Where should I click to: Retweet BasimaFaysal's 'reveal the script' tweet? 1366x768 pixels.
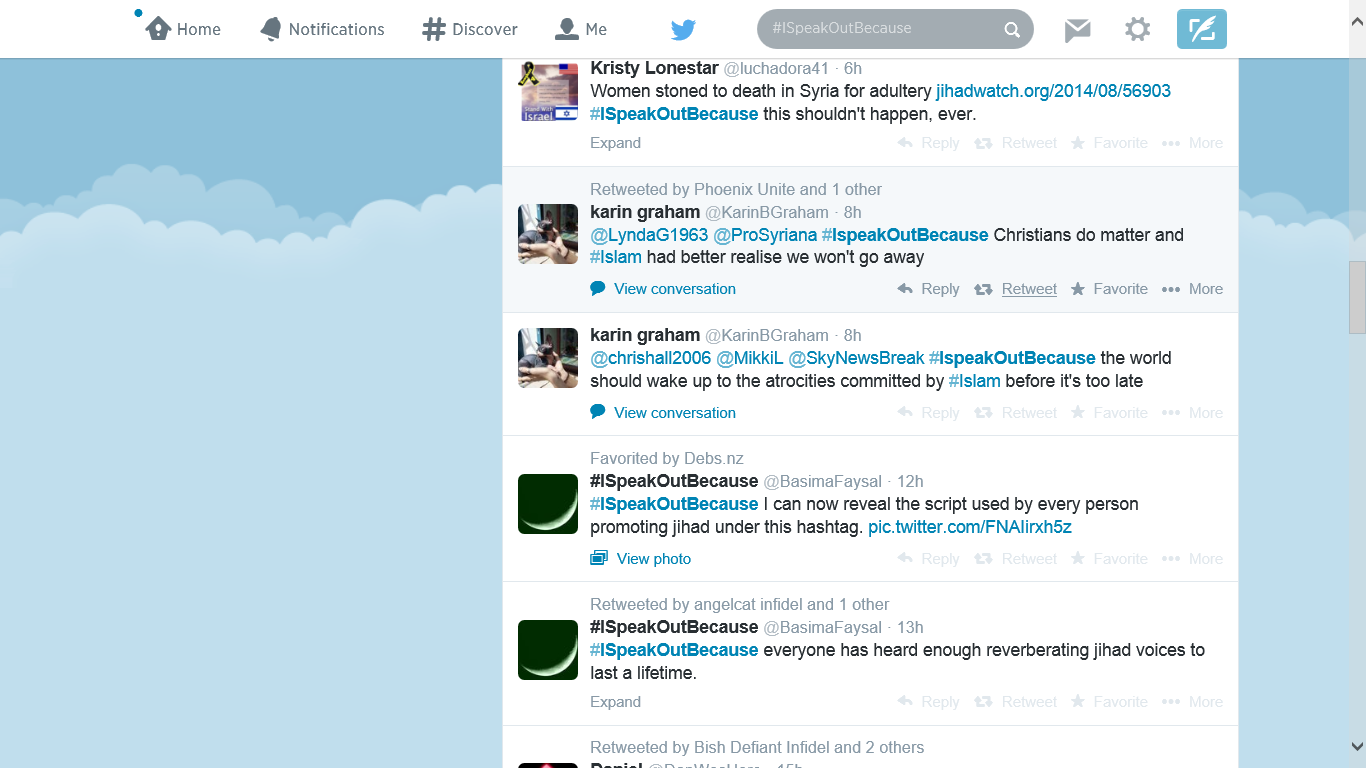[x=1016, y=559]
